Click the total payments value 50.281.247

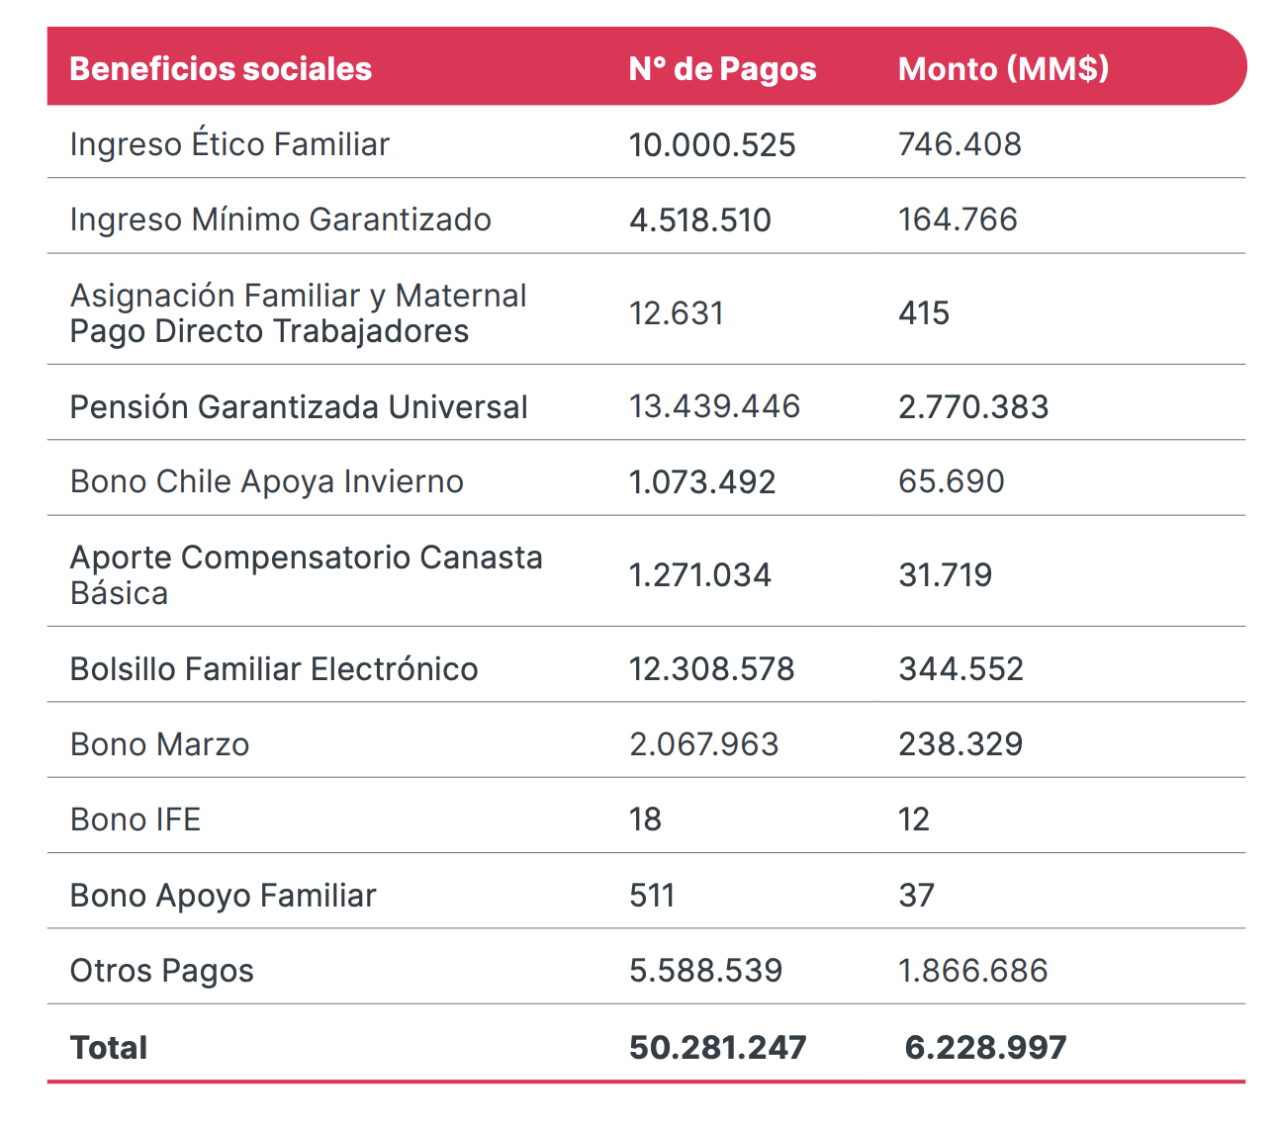tap(717, 1047)
